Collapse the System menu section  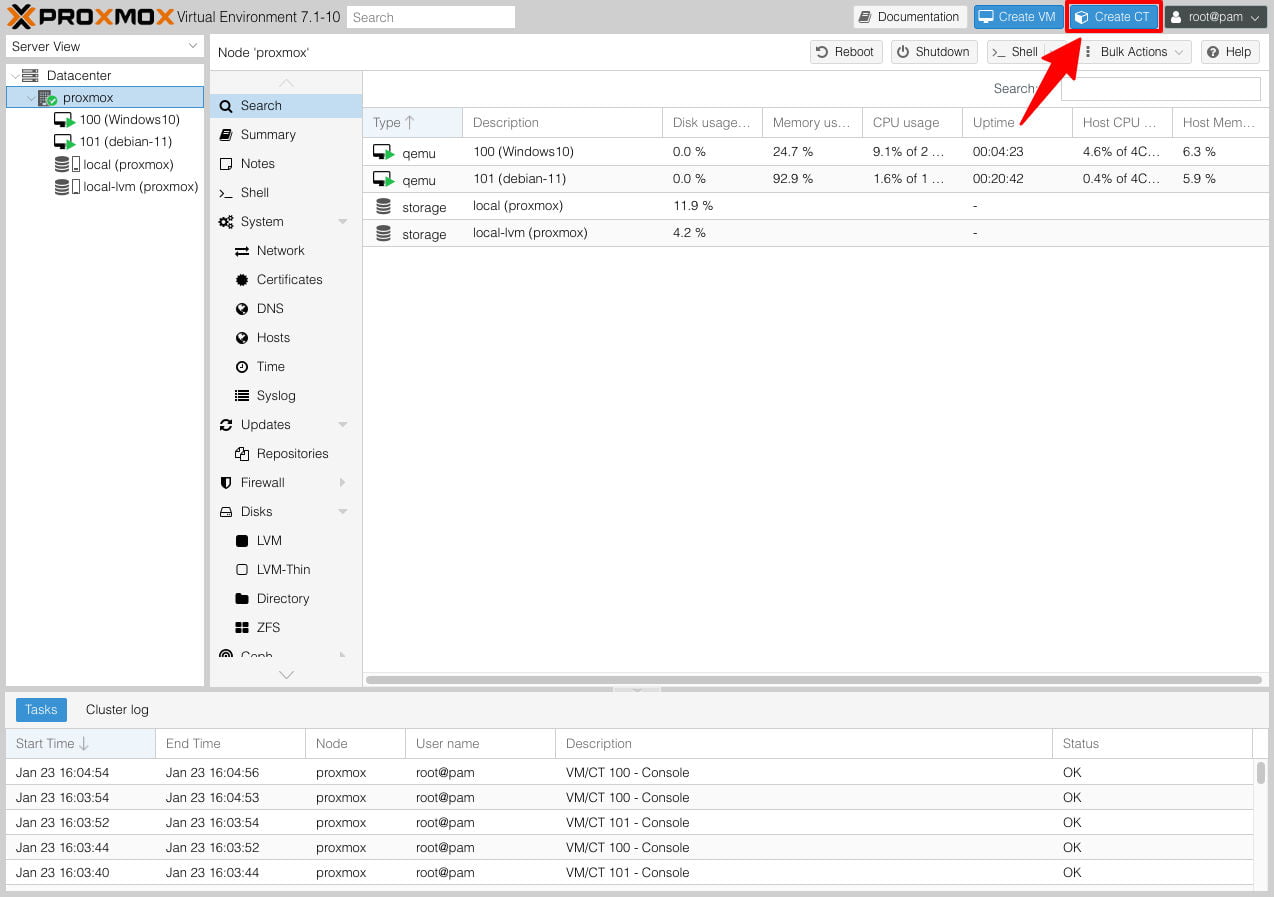[x=342, y=222]
